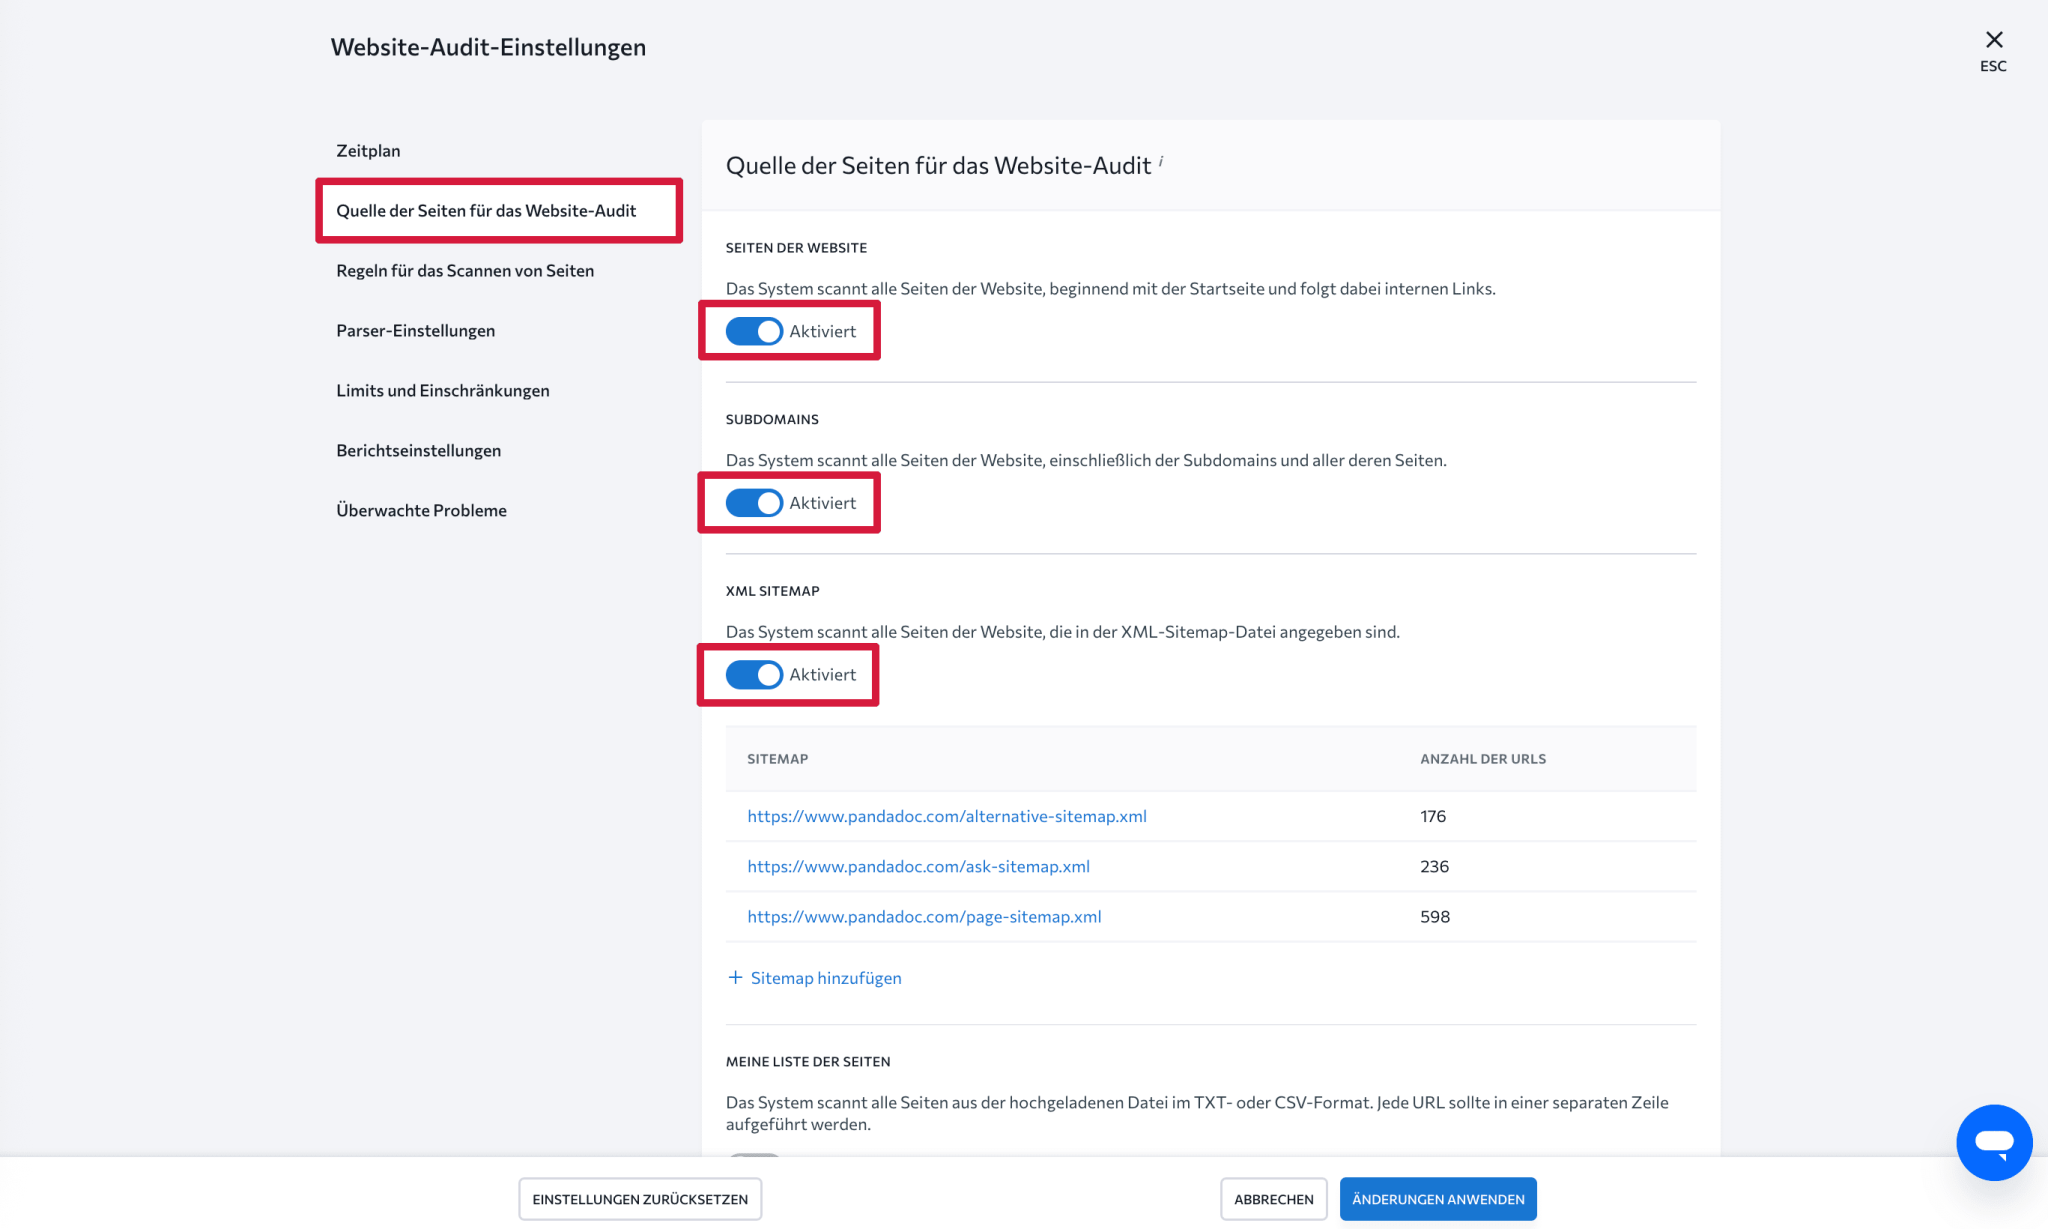Open Limits und Einschränkungen settings
Screen dimensions: 2048x1229
(x=442, y=390)
